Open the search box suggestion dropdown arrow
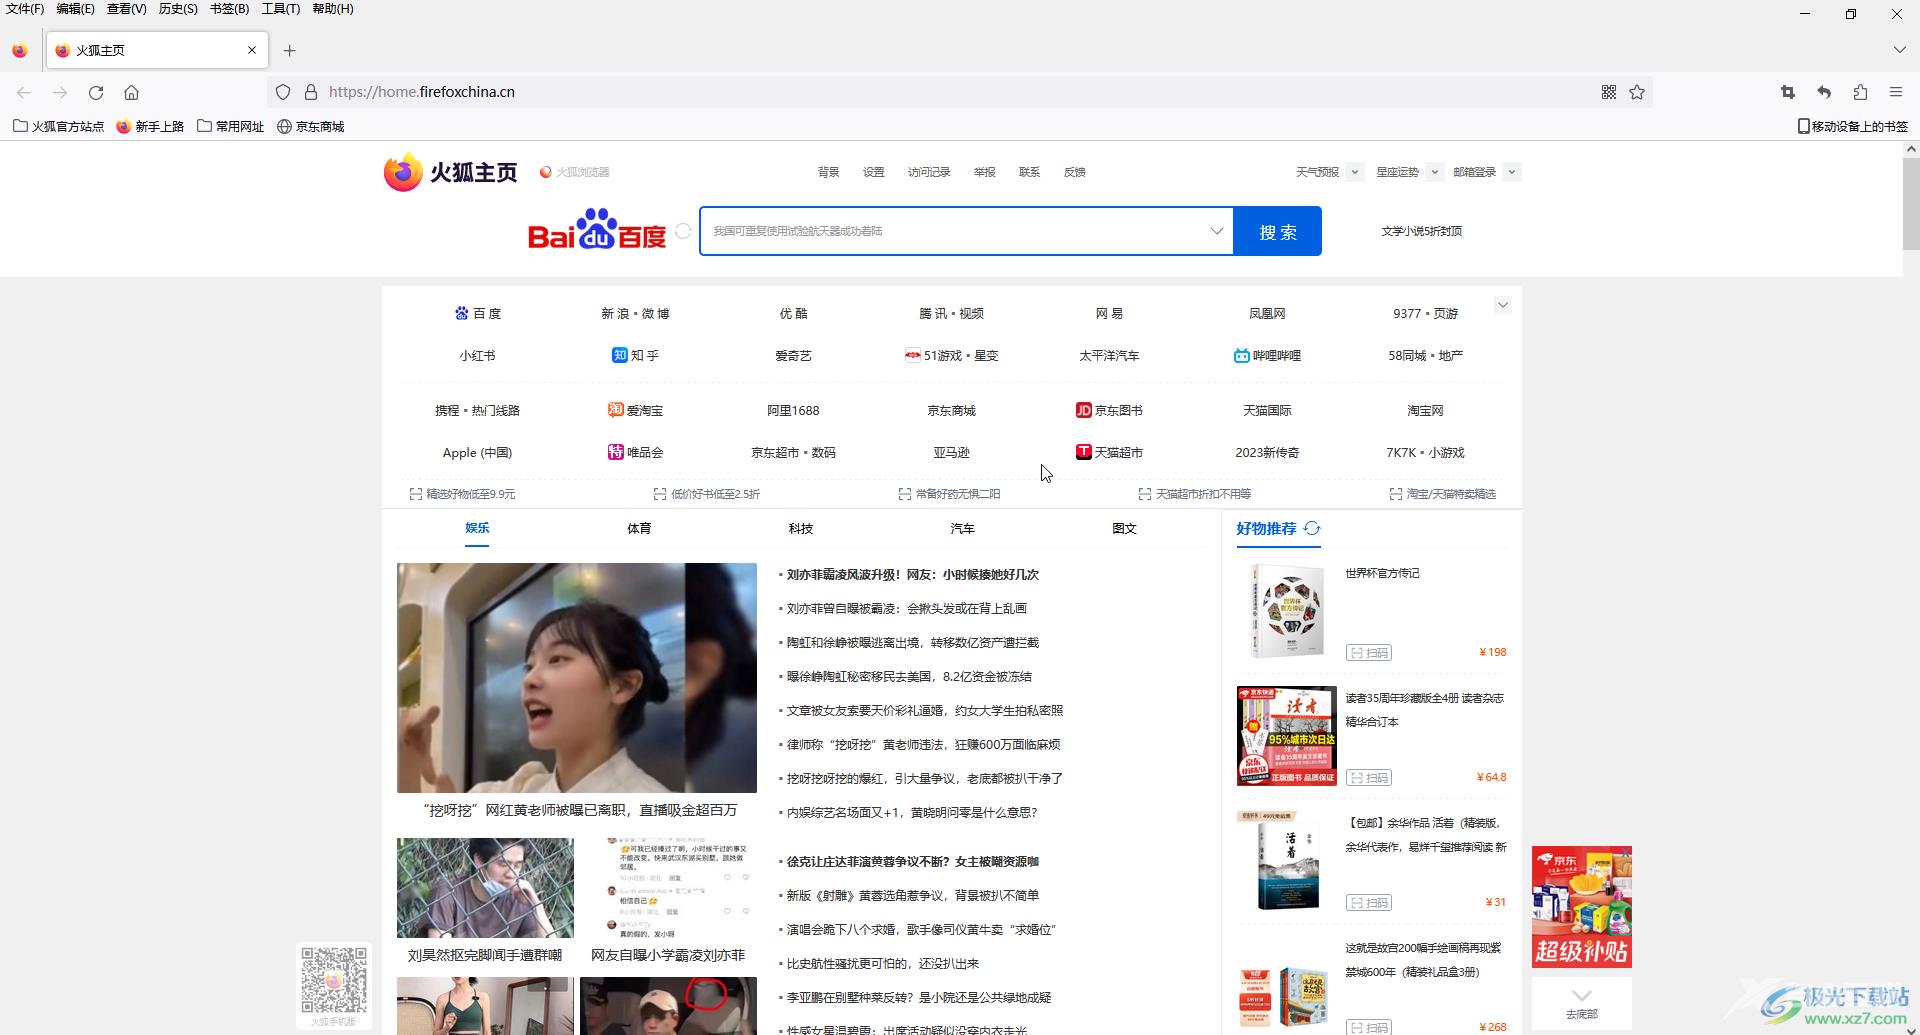The width and height of the screenshot is (1920, 1035). [x=1216, y=231]
